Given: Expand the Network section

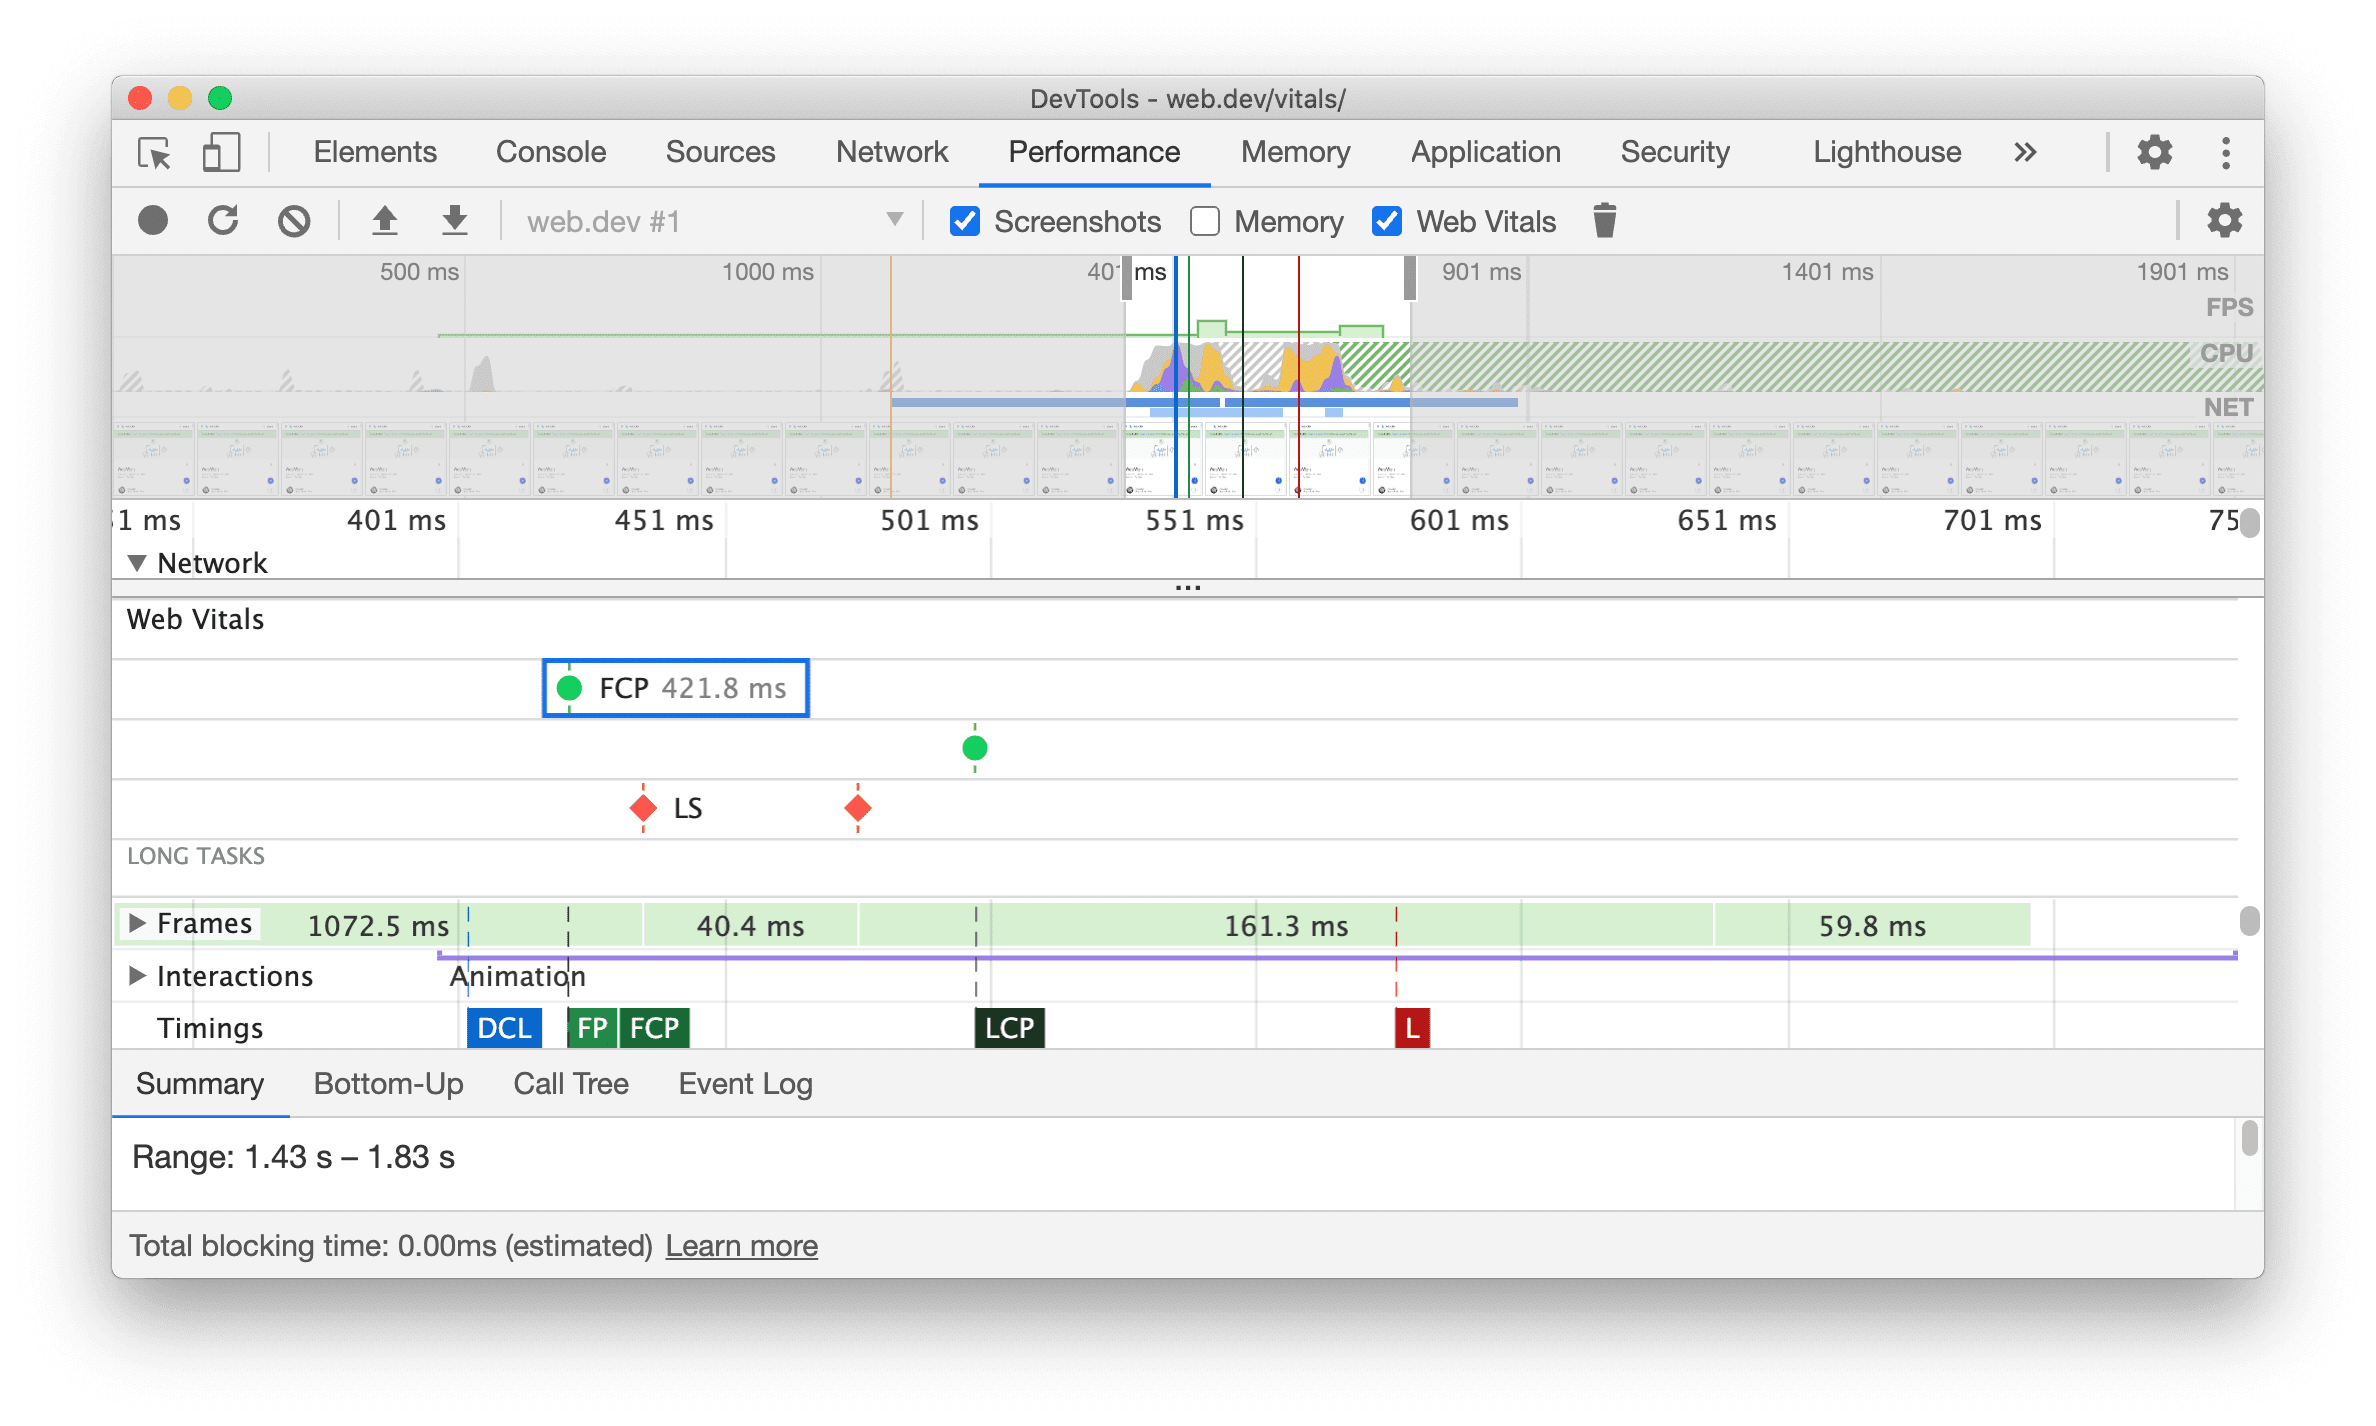Looking at the screenshot, I should tap(139, 564).
